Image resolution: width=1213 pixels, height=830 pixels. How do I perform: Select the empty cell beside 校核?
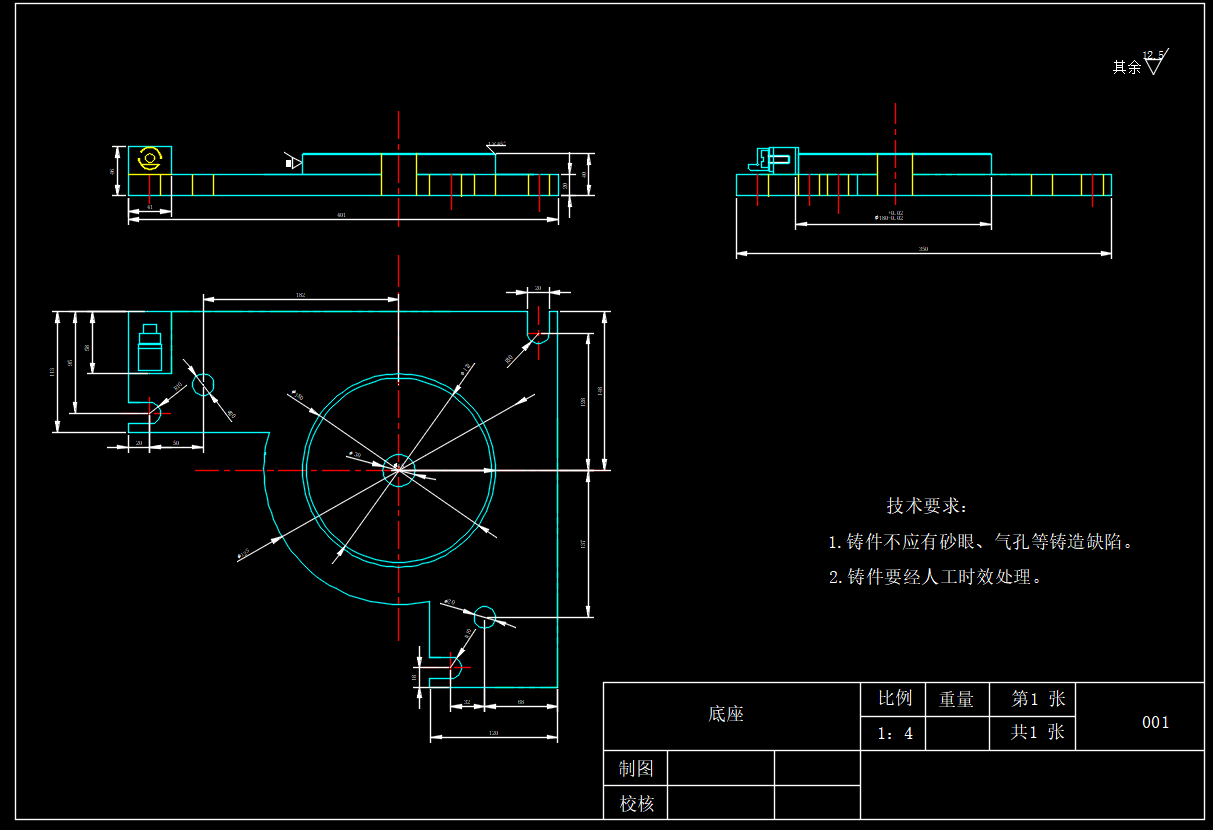[720, 803]
